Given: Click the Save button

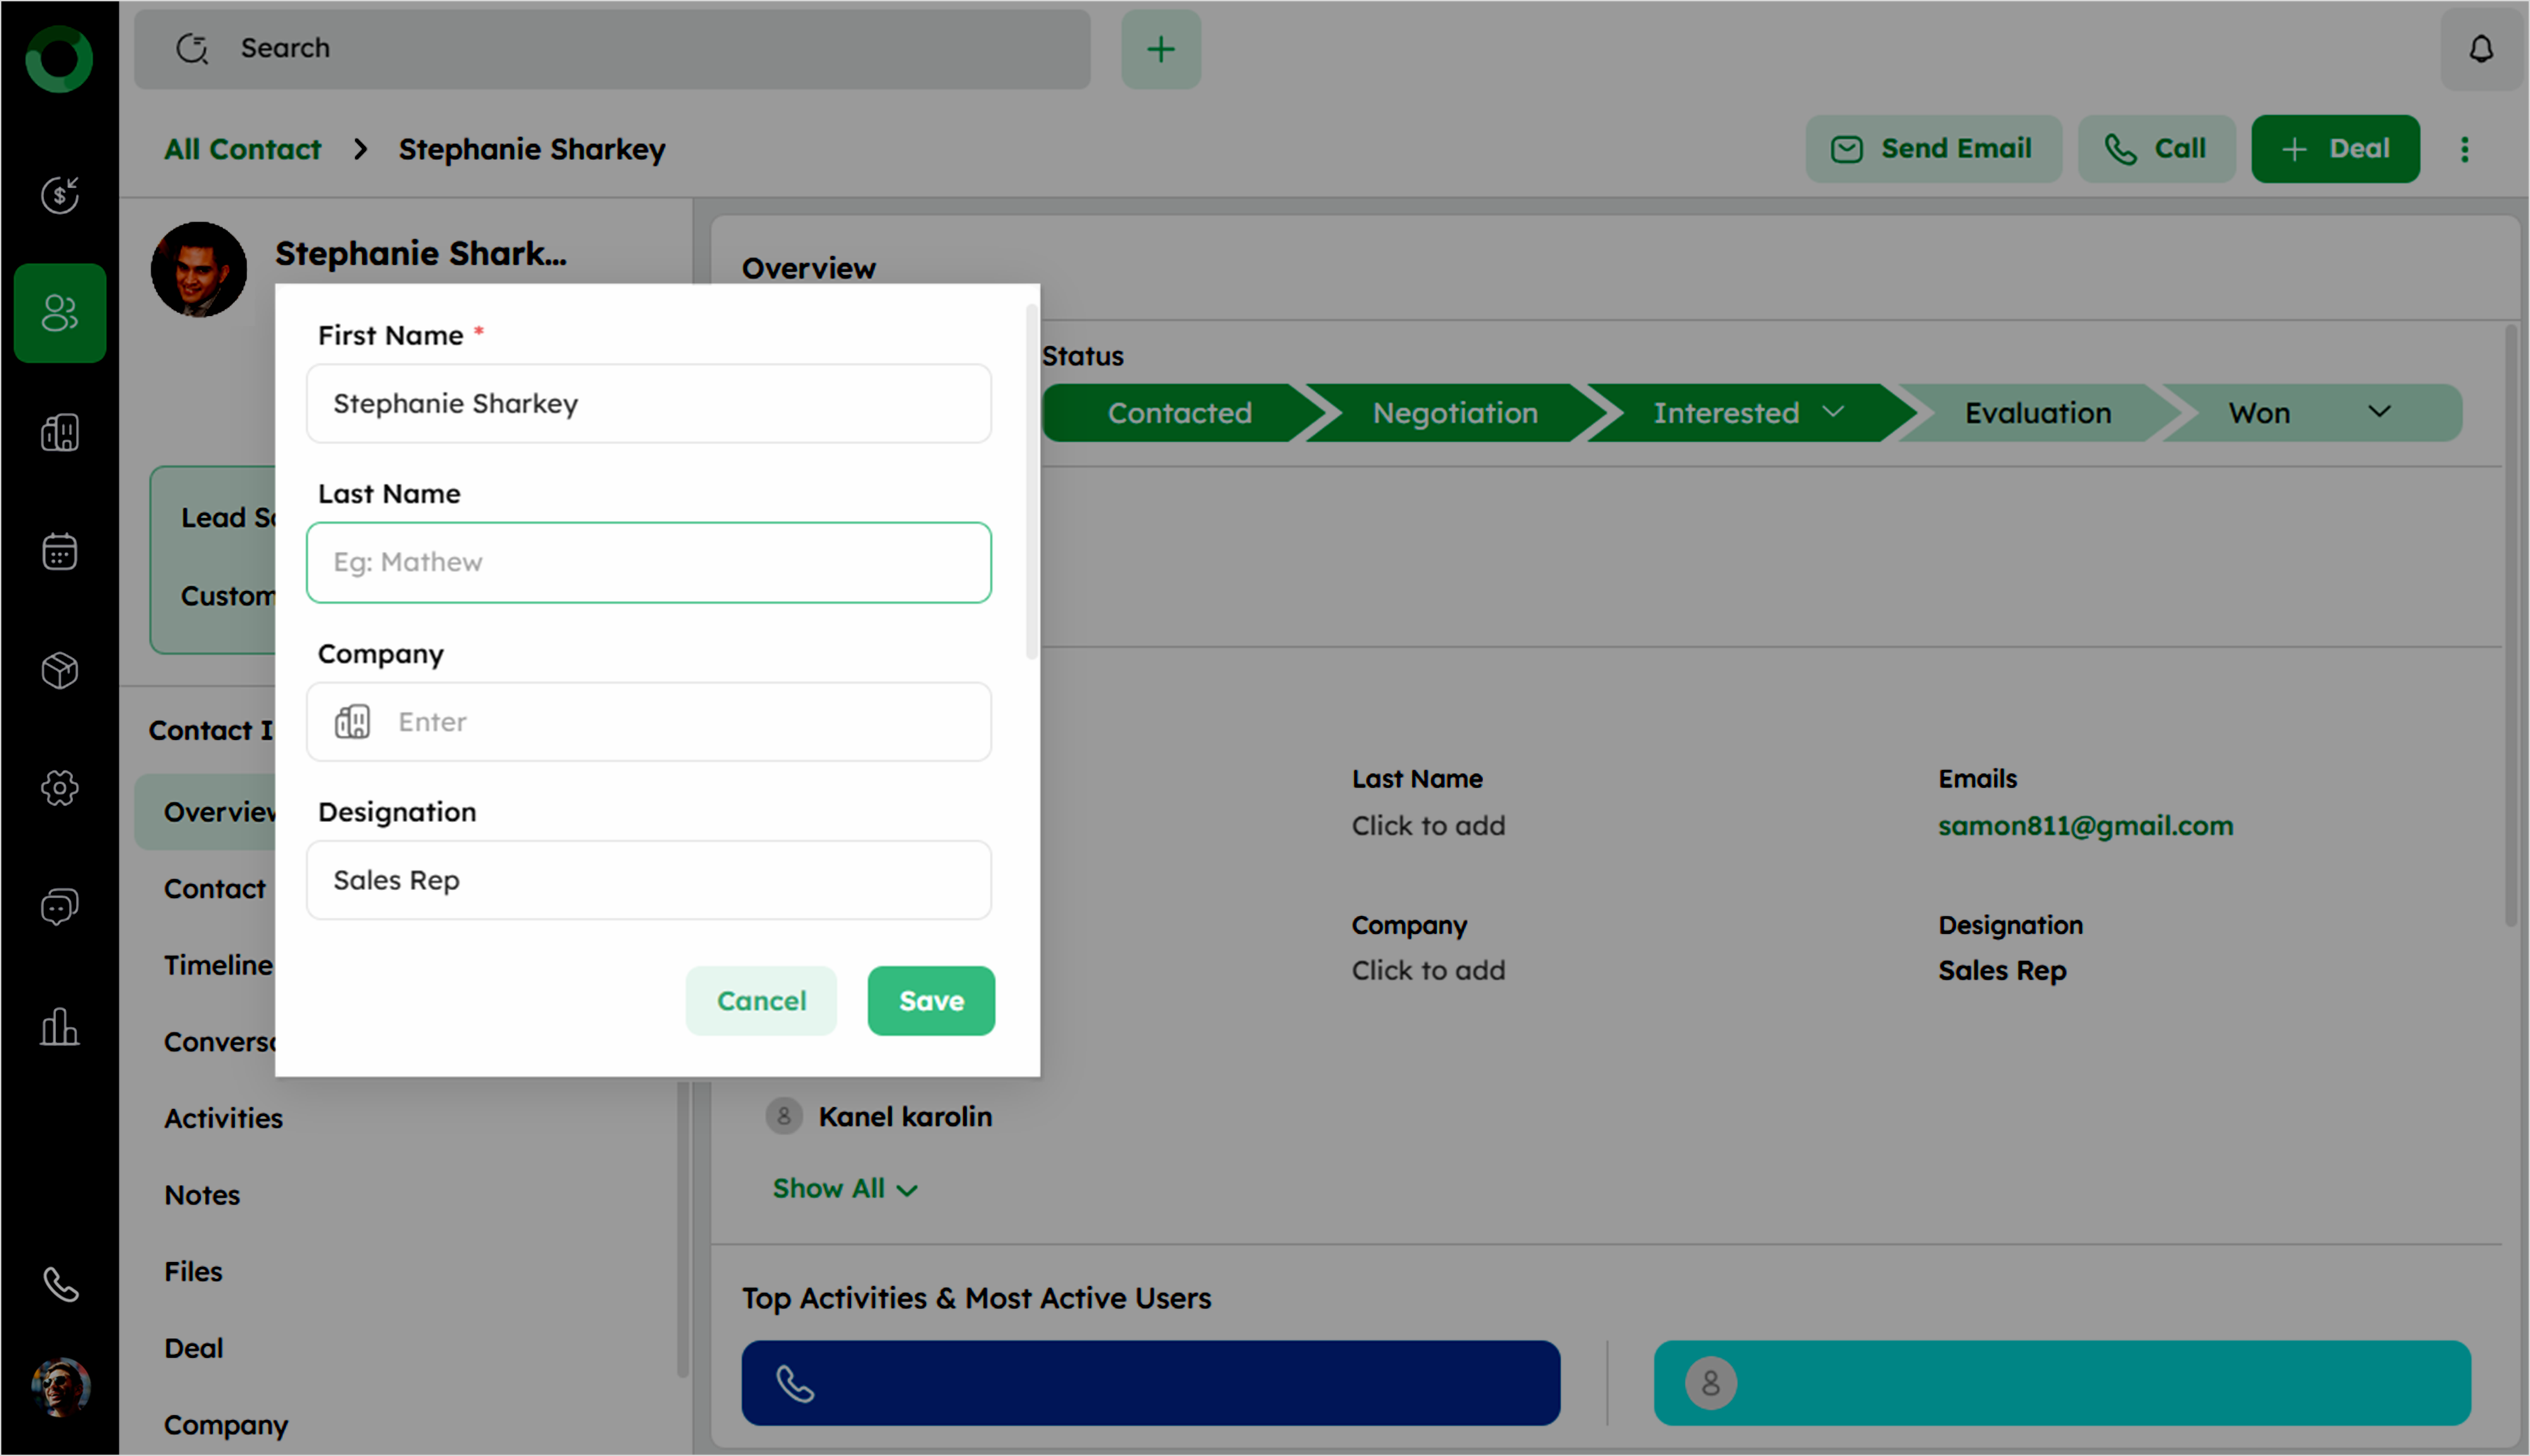Looking at the screenshot, I should 930,1000.
